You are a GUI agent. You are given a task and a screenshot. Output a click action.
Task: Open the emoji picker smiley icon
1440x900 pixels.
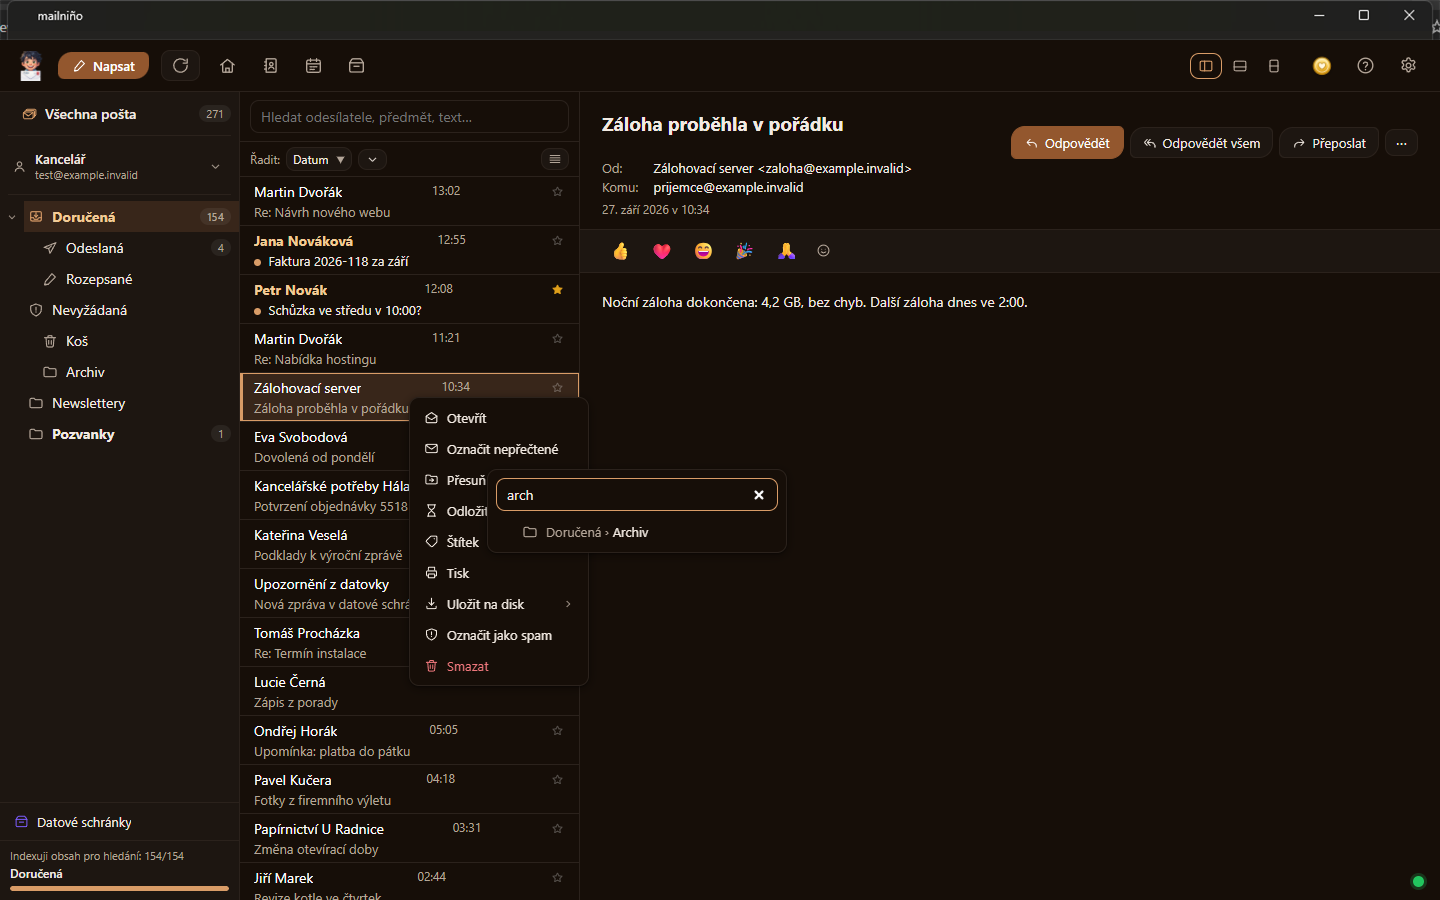[824, 251]
